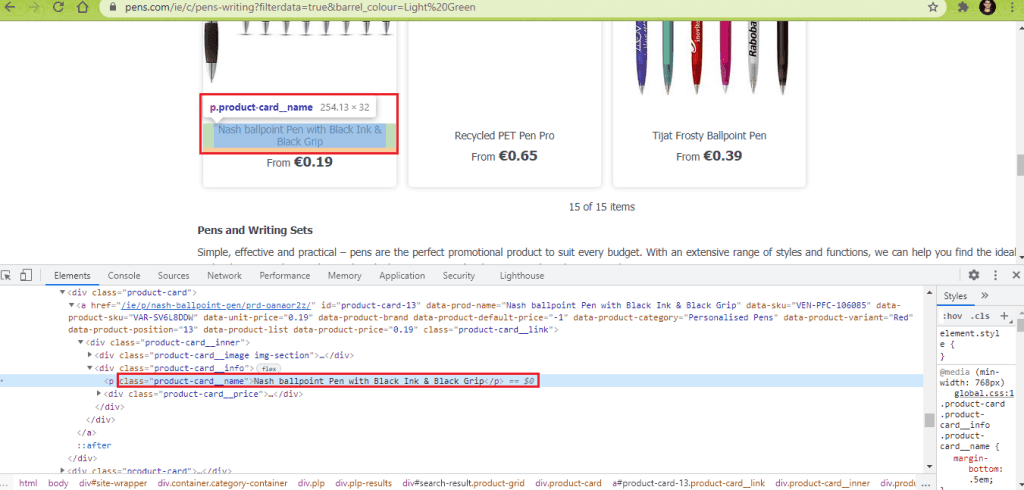Open global.css:1 source link

coord(984,394)
